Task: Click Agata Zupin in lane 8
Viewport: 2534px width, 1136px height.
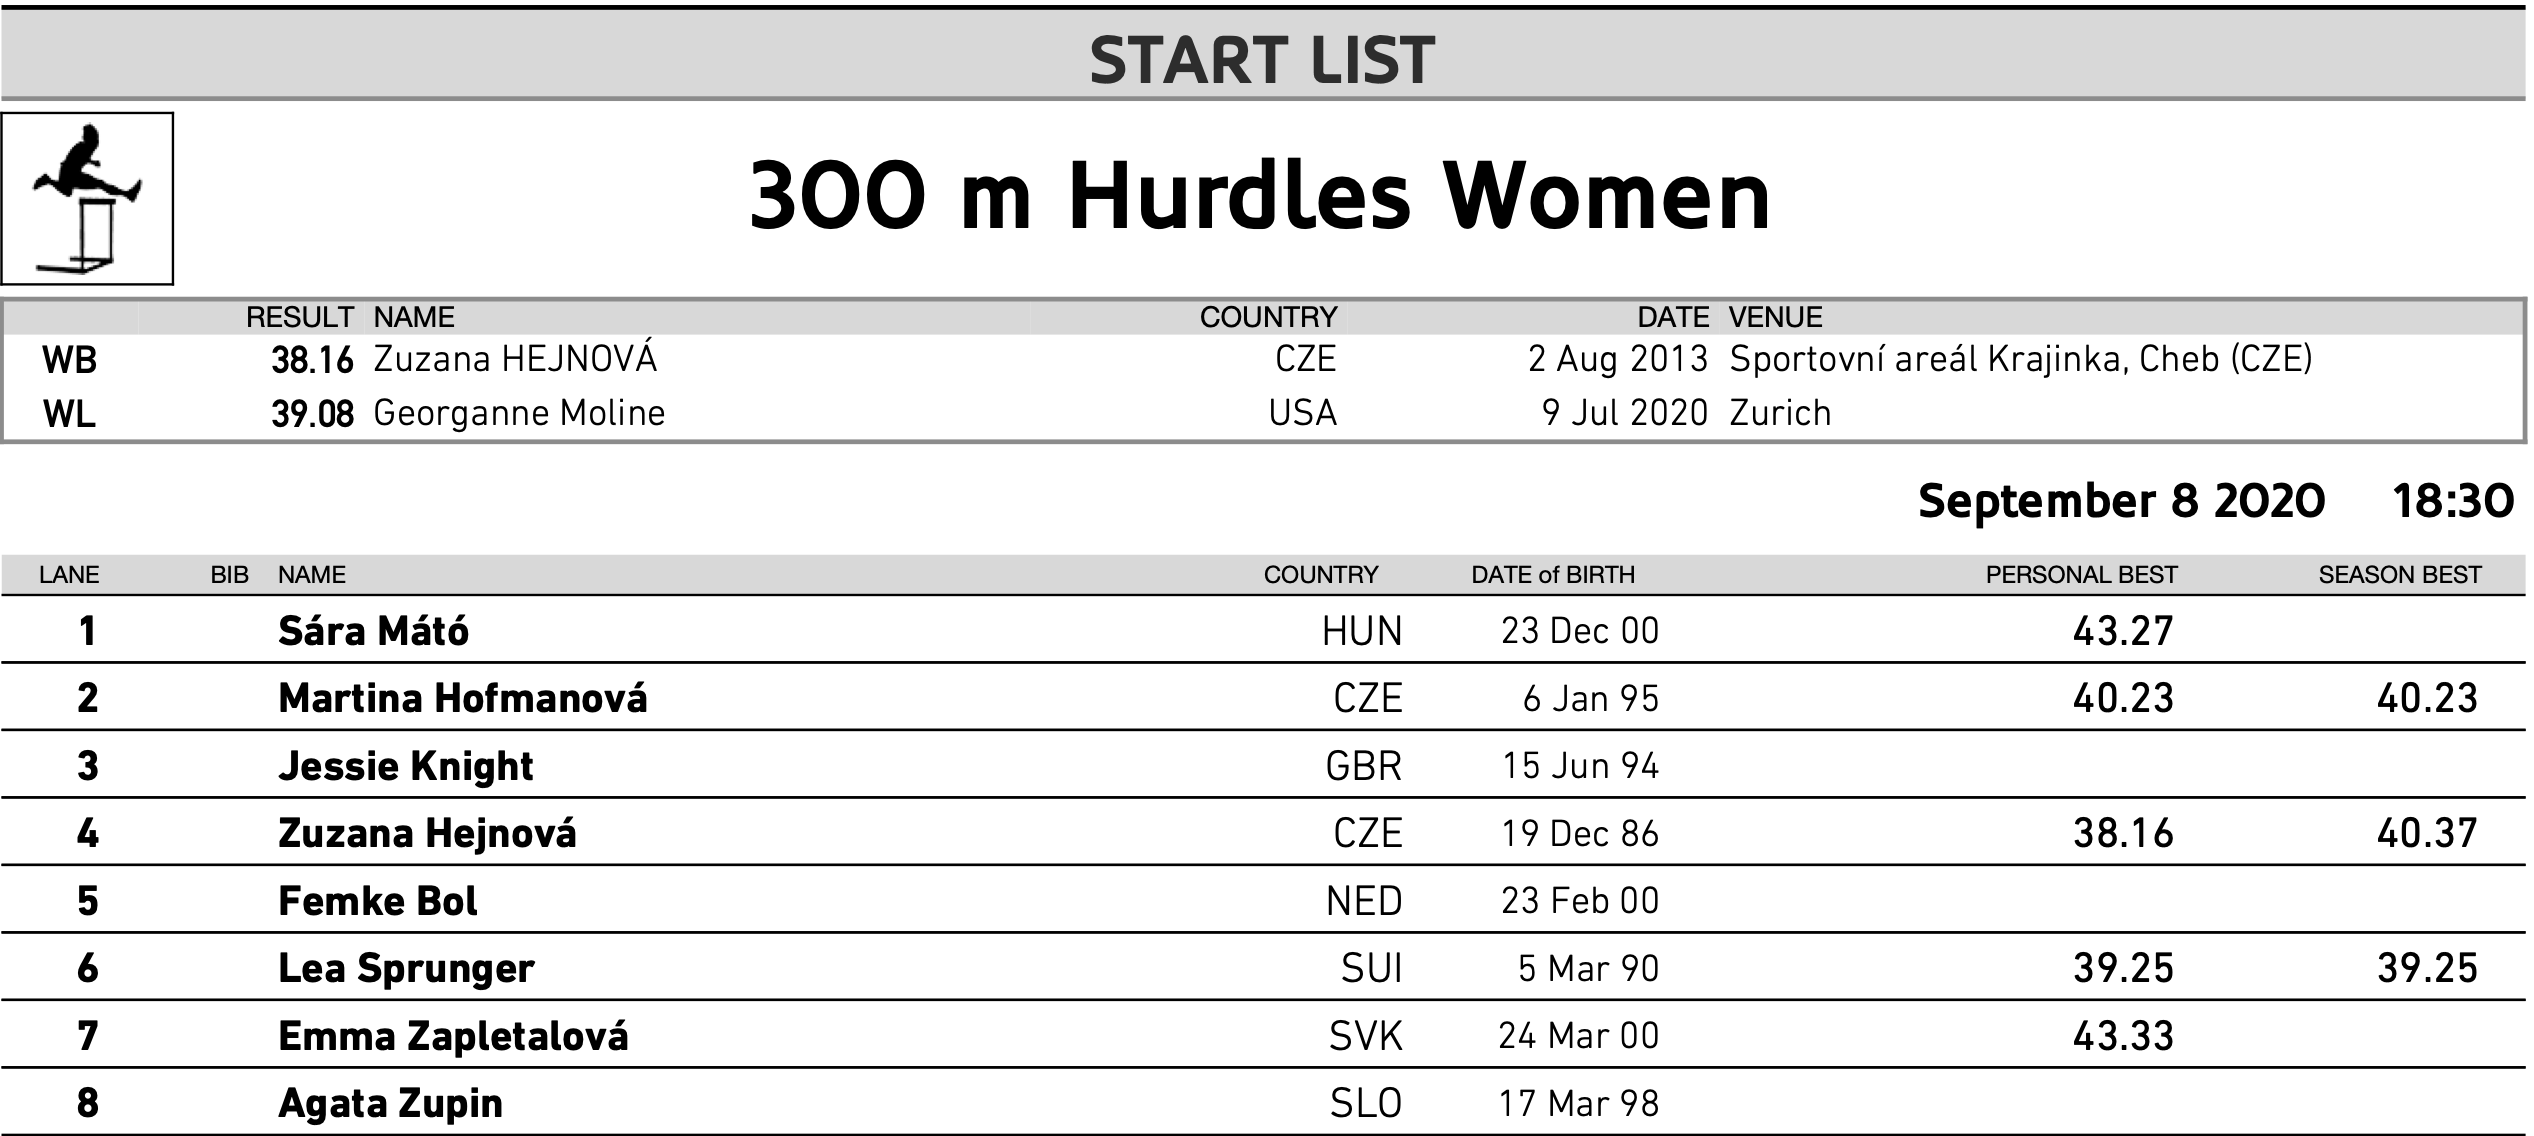Action: pyautogui.click(x=390, y=1103)
